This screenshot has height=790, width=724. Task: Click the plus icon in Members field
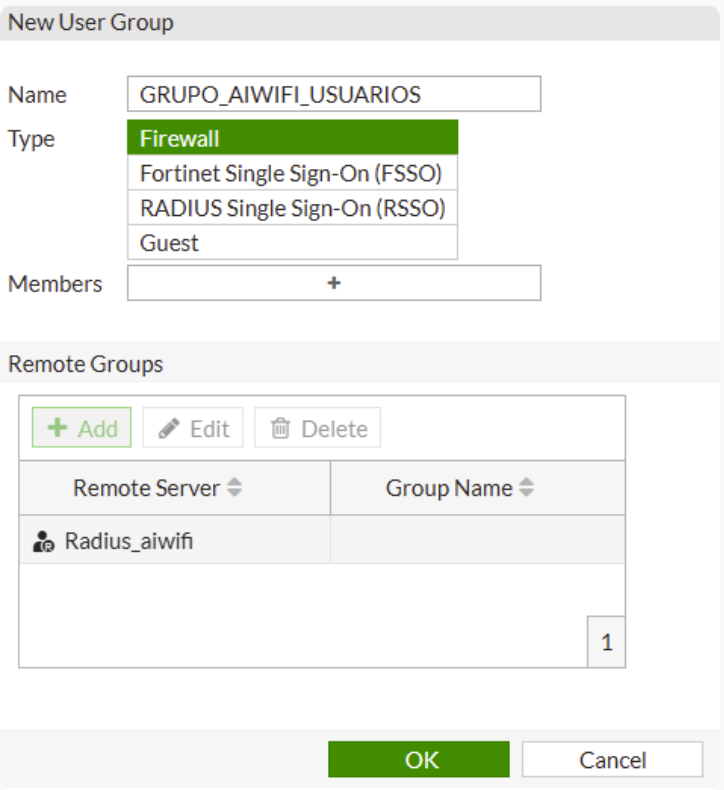[x=334, y=283]
